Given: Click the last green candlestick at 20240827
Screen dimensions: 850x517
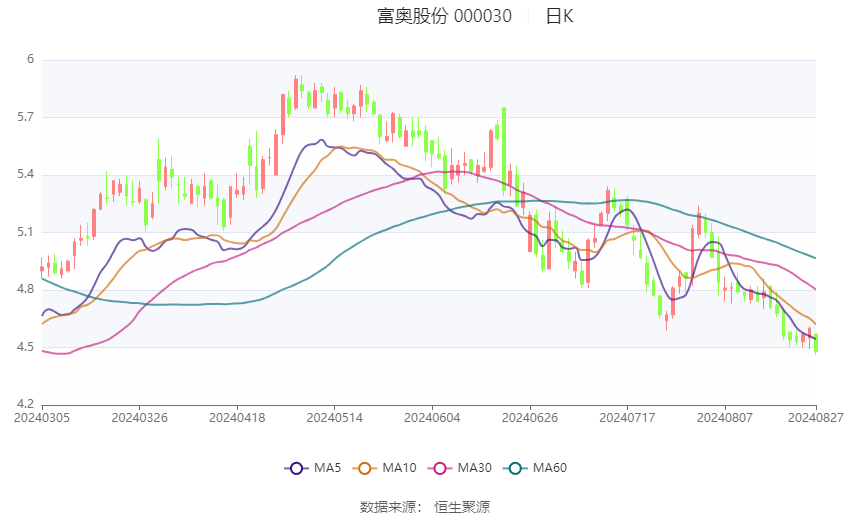Looking at the screenshot, I should click(816, 344).
